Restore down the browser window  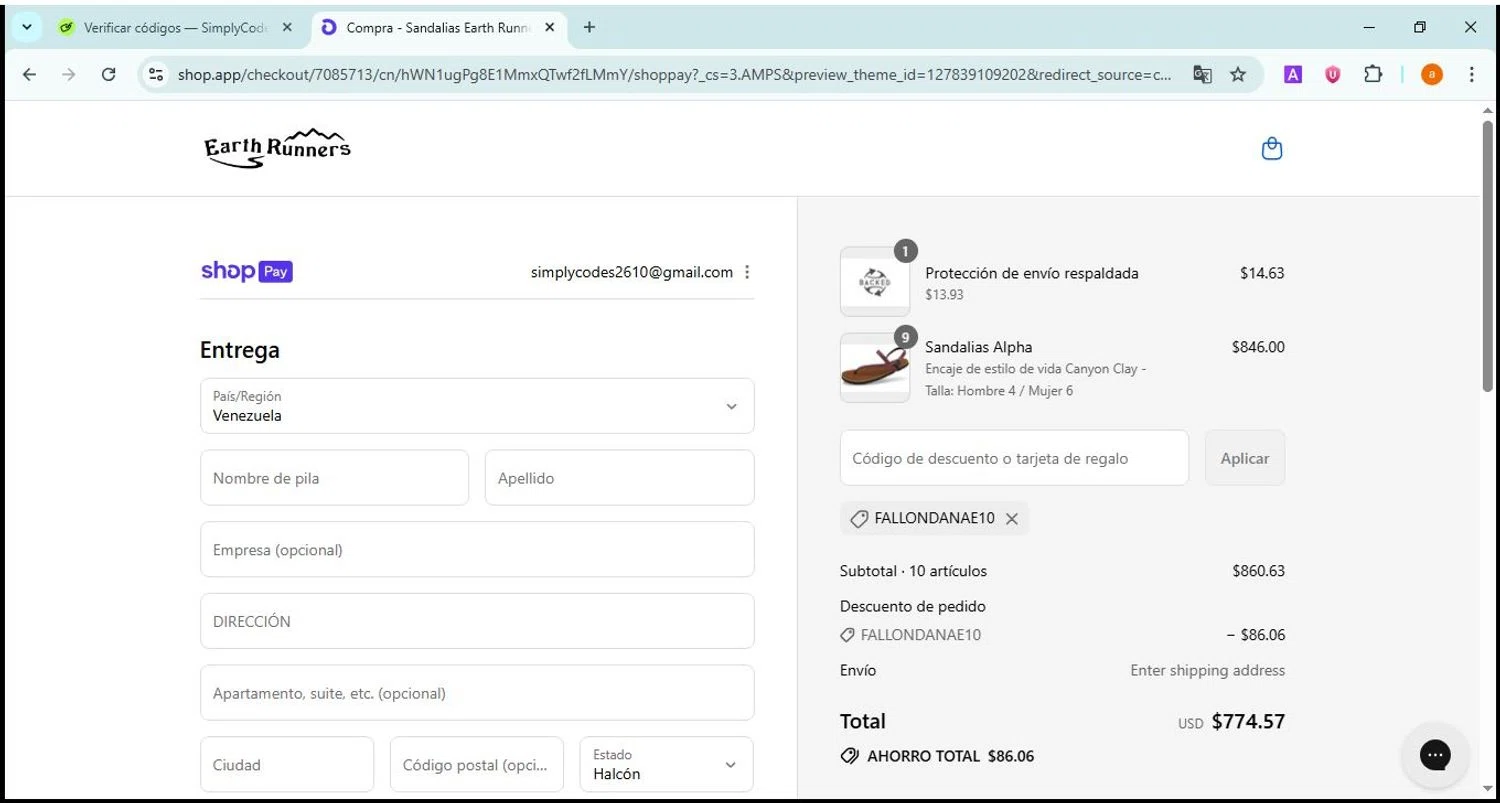pyautogui.click(x=1420, y=27)
